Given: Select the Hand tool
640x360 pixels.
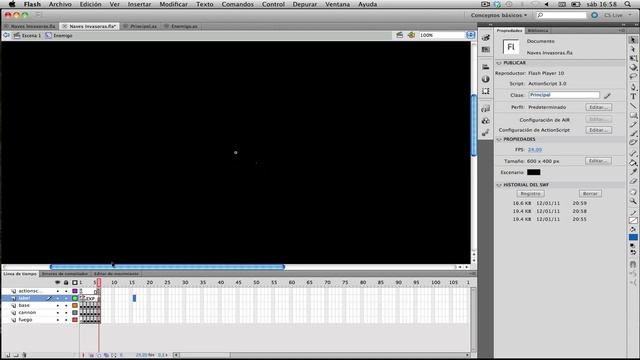Looking at the screenshot, I should pyautogui.click(x=633, y=192).
